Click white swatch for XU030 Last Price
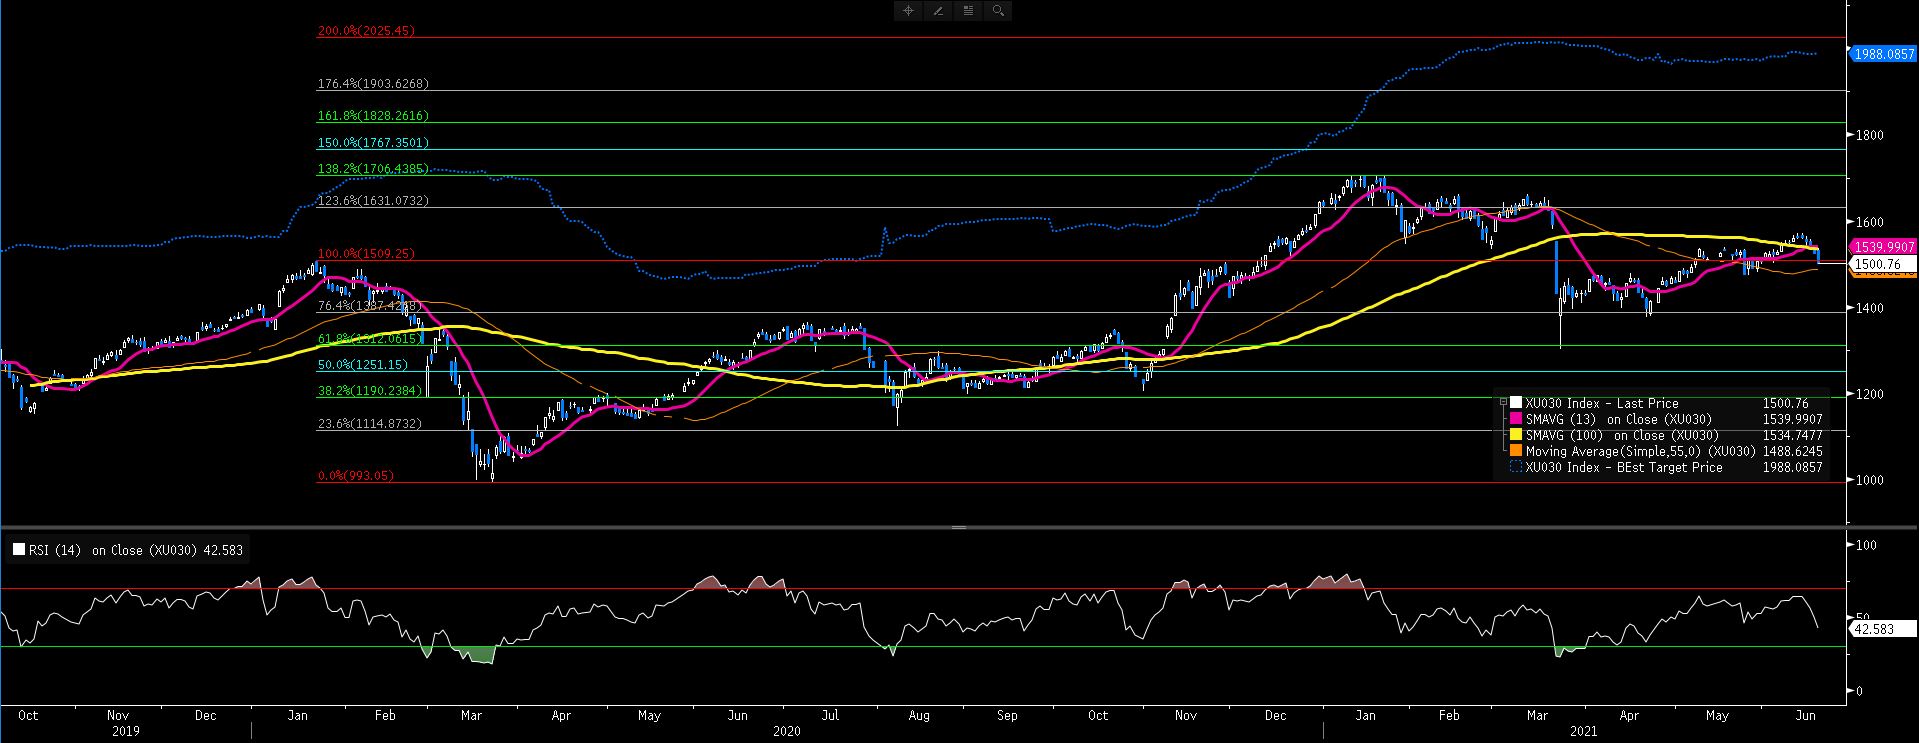 tap(1516, 403)
